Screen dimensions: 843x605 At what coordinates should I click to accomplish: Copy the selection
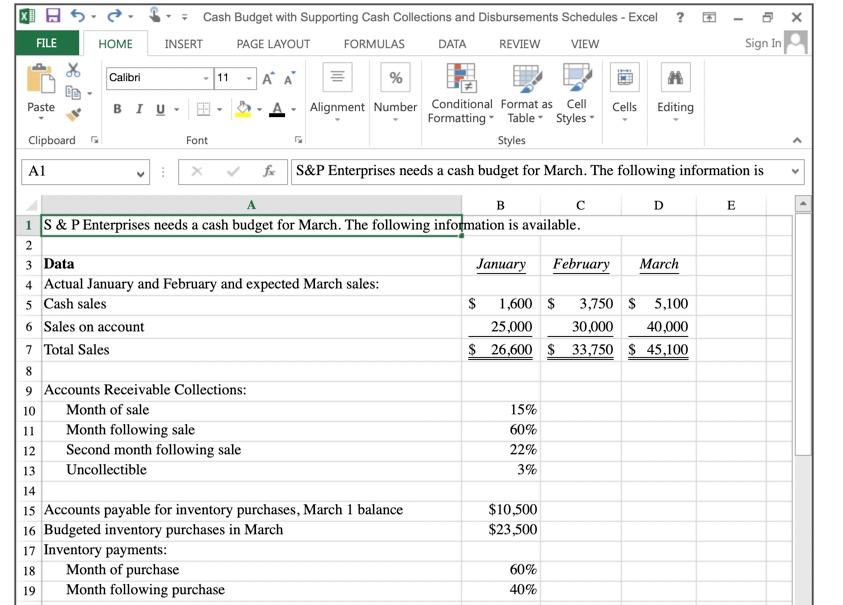click(x=73, y=92)
